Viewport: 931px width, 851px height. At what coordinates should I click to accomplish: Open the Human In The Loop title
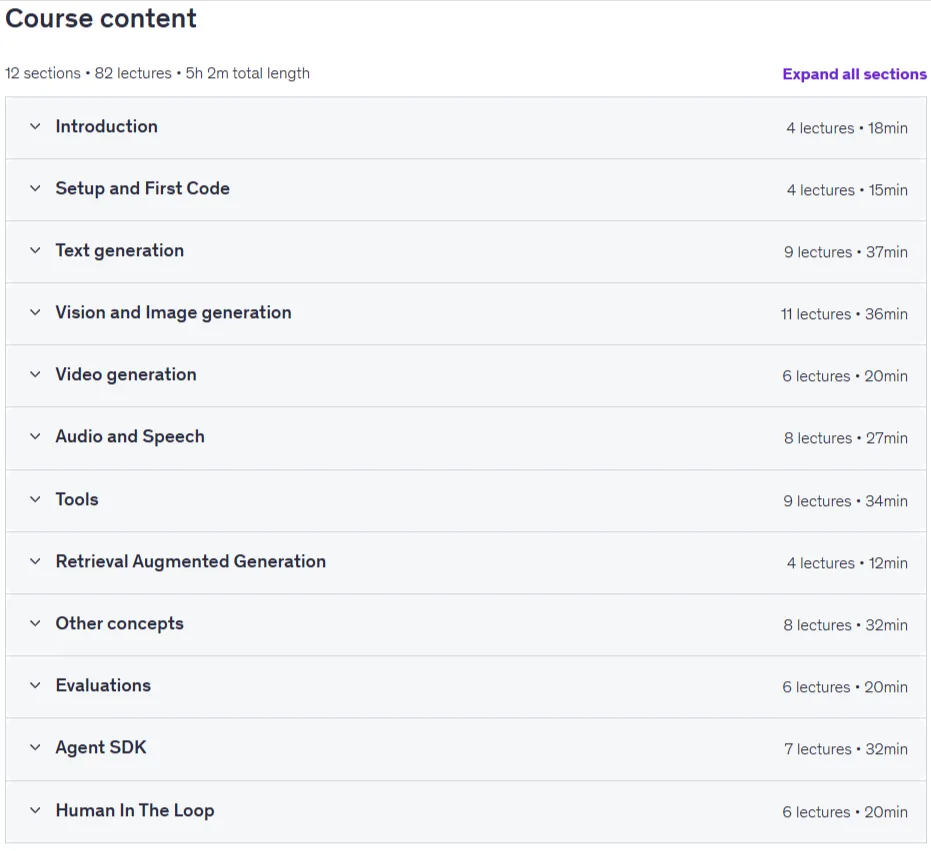click(x=135, y=810)
